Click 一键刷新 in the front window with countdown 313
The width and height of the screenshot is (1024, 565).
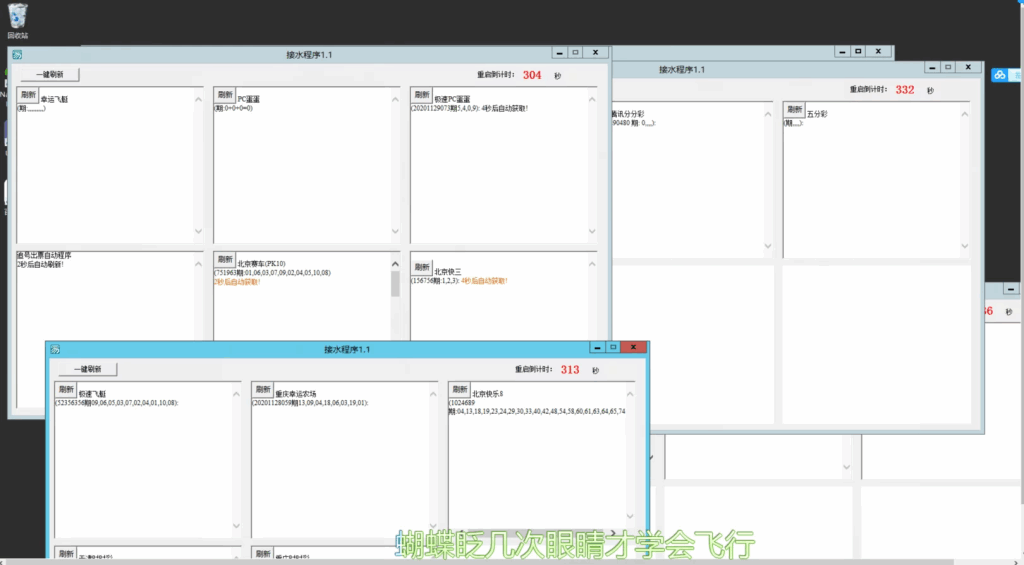[x=86, y=369]
